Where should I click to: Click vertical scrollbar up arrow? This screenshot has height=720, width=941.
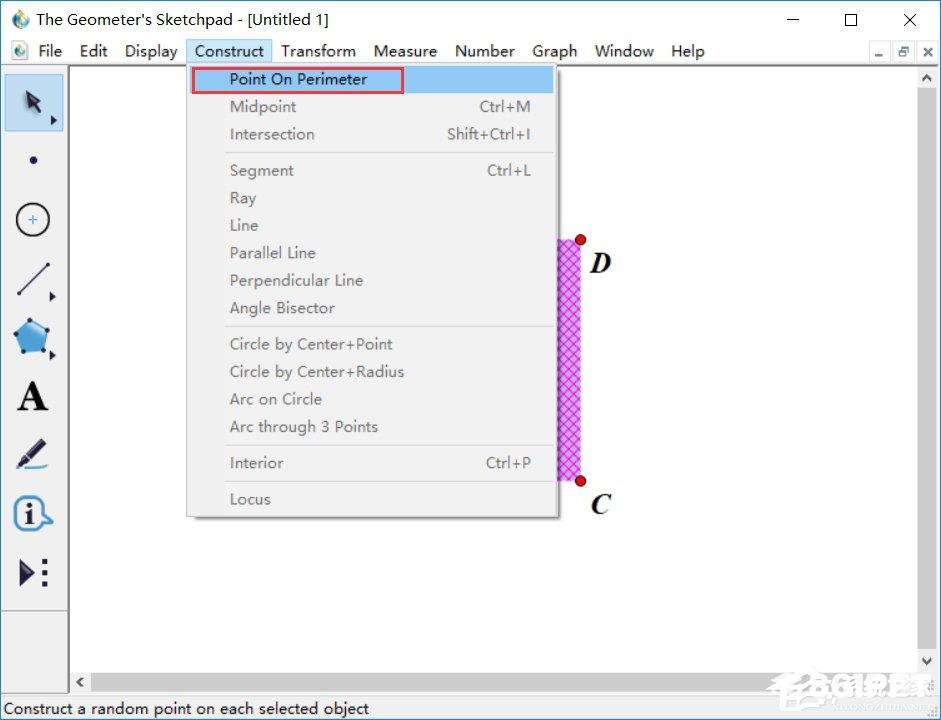click(927, 78)
